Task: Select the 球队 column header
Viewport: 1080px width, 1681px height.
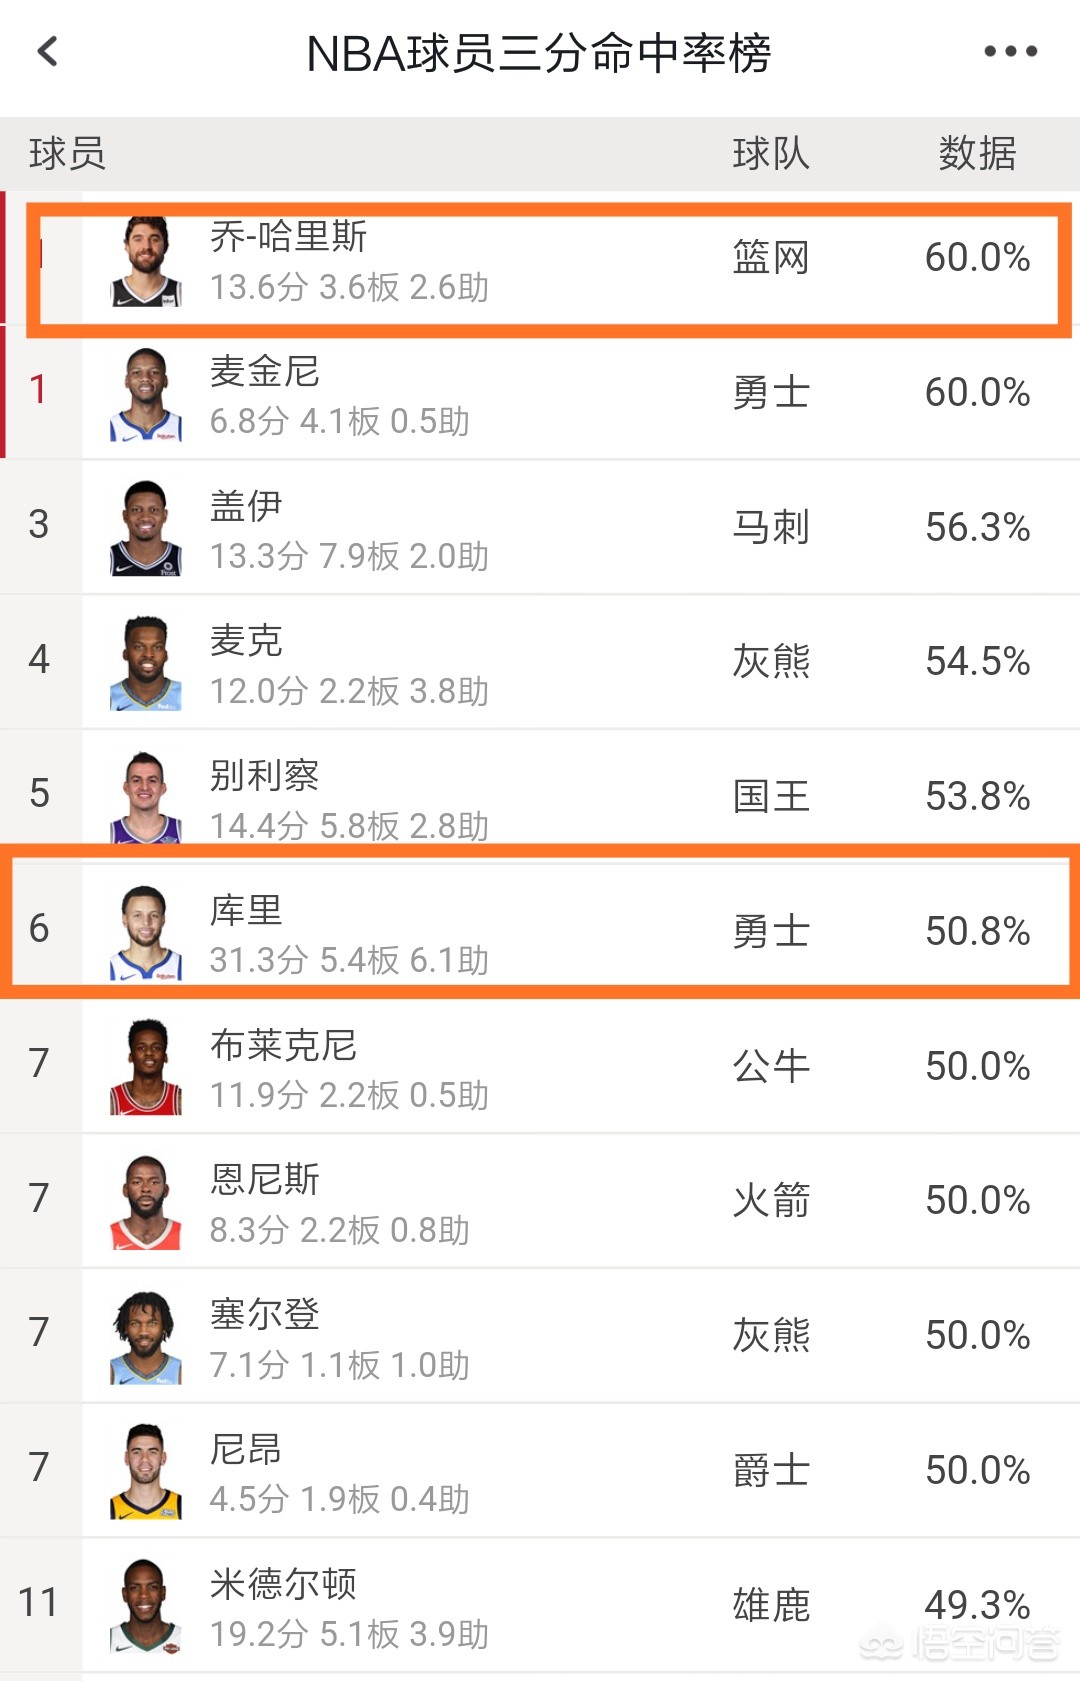Action: point(771,154)
